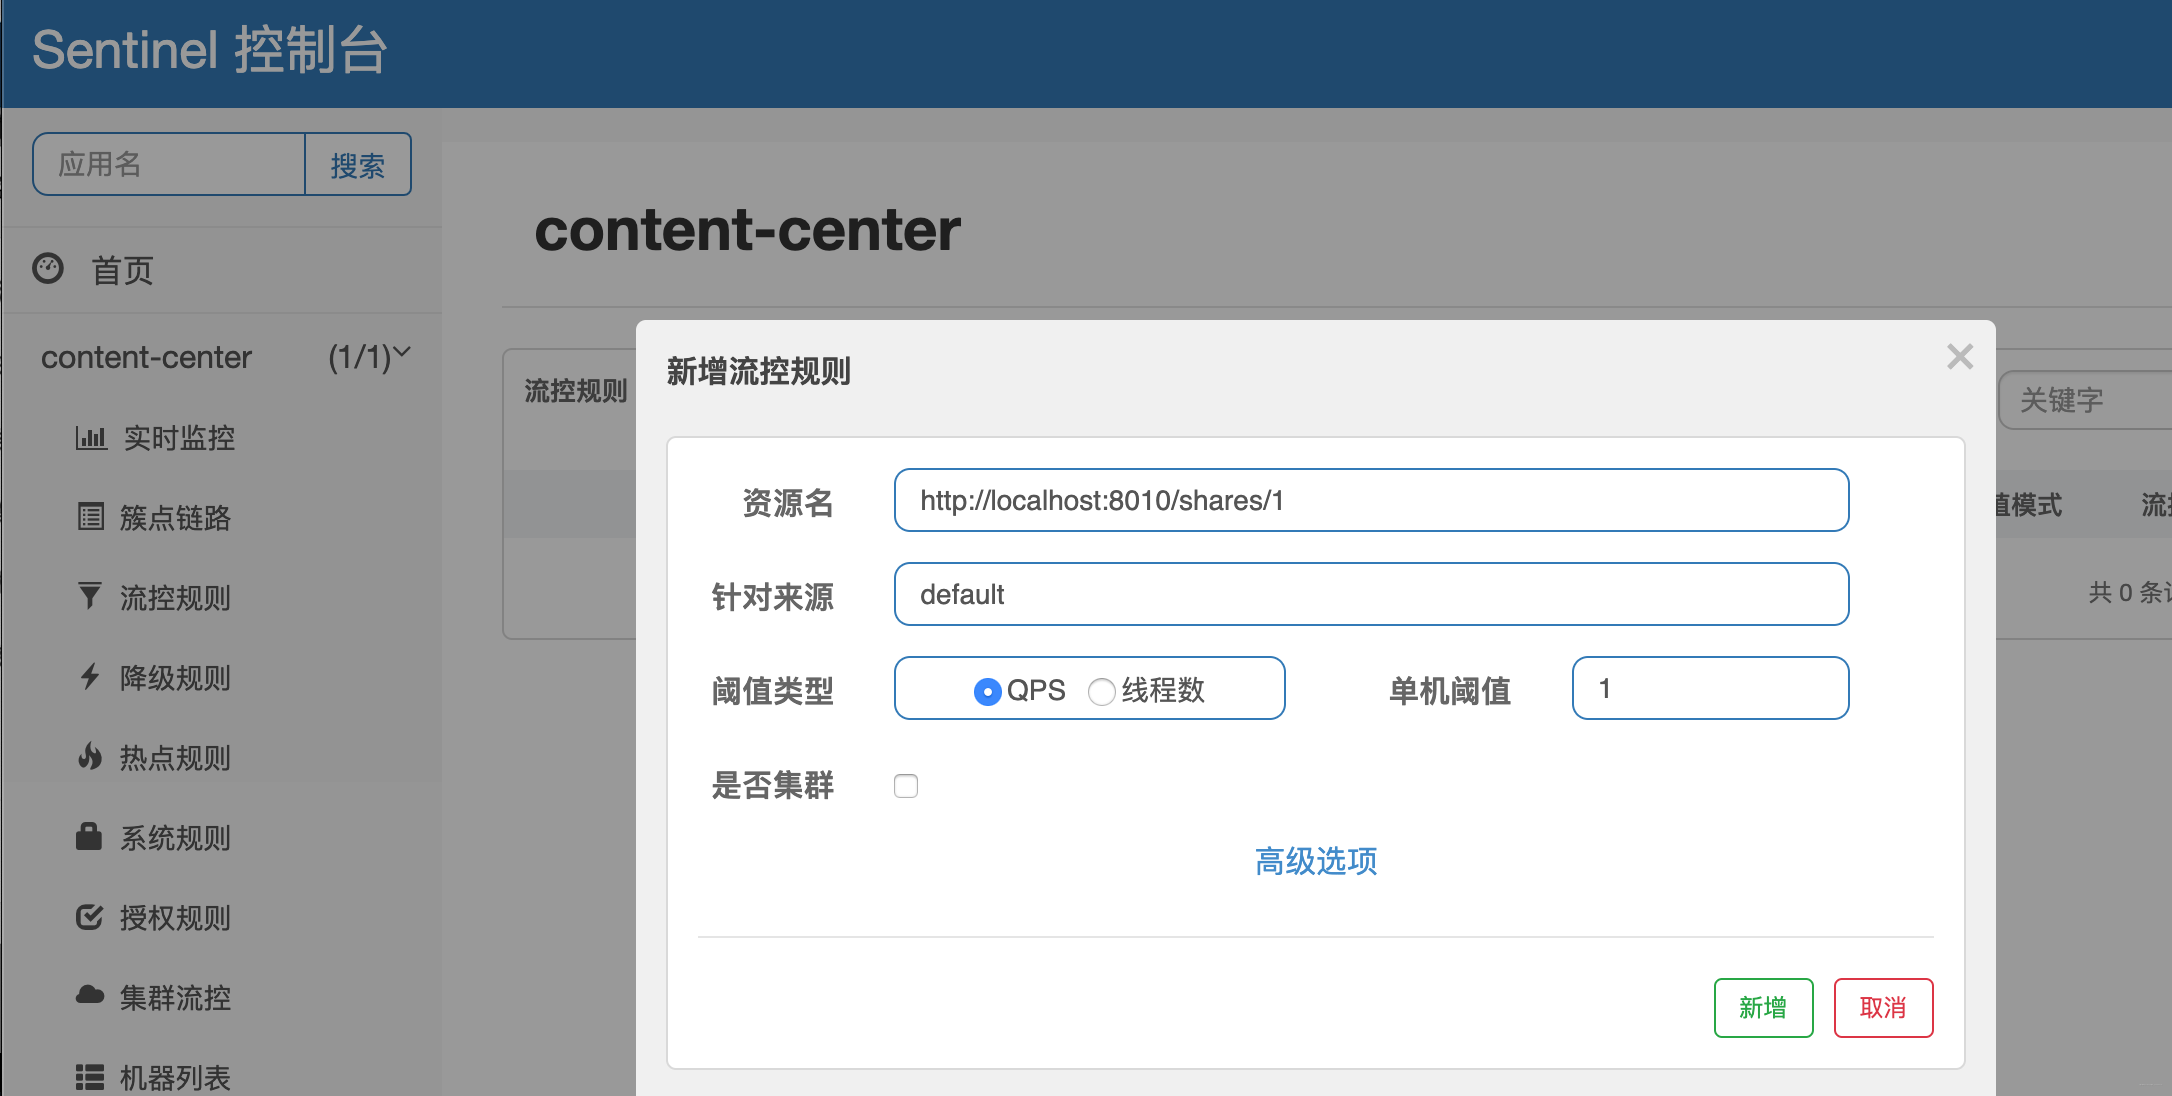2172x1096 pixels.
Task: Open 簇点链路 menu item
Action: (x=175, y=518)
